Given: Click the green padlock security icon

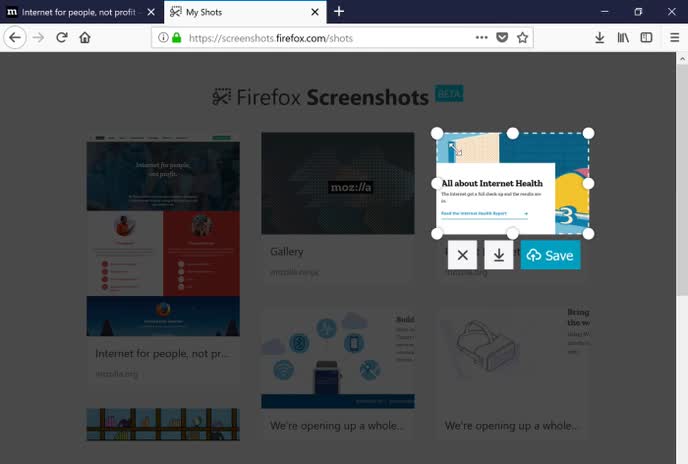Looking at the screenshot, I should [x=176, y=38].
